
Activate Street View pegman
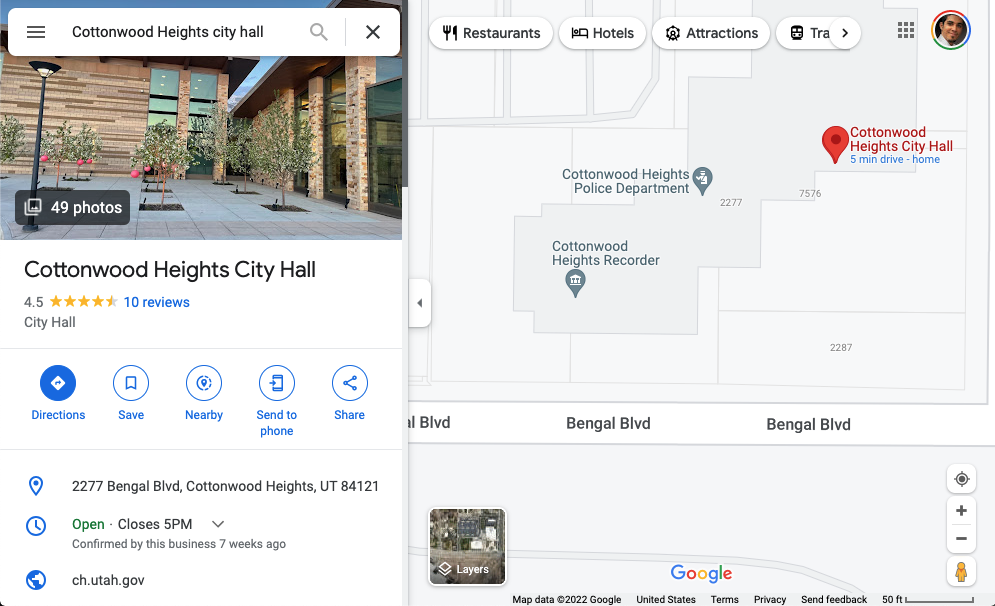(961, 571)
